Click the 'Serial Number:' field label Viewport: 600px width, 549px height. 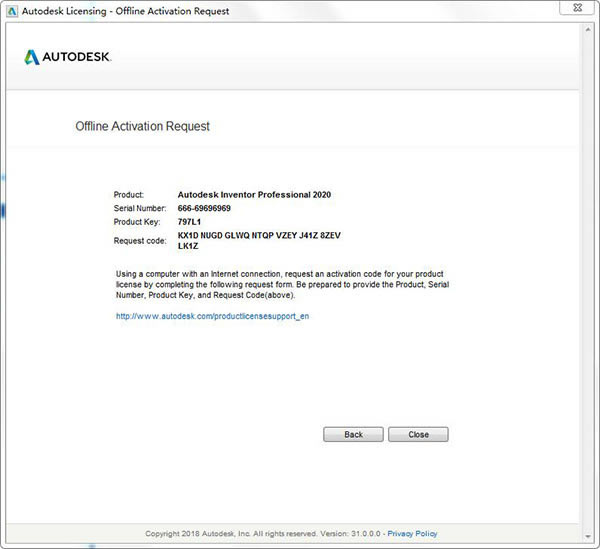[x=141, y=208]
